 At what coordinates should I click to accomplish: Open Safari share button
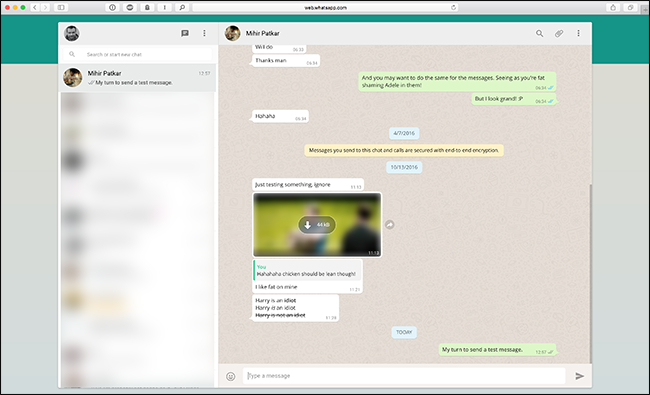[613, 7]
